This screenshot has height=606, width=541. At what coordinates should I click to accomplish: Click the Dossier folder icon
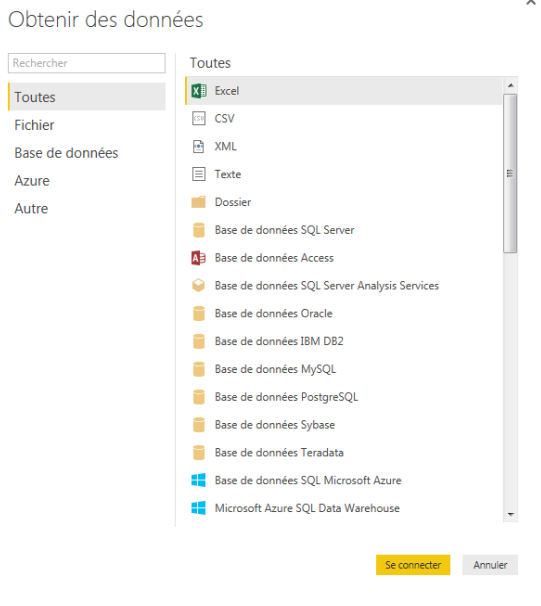pos(199,202)
